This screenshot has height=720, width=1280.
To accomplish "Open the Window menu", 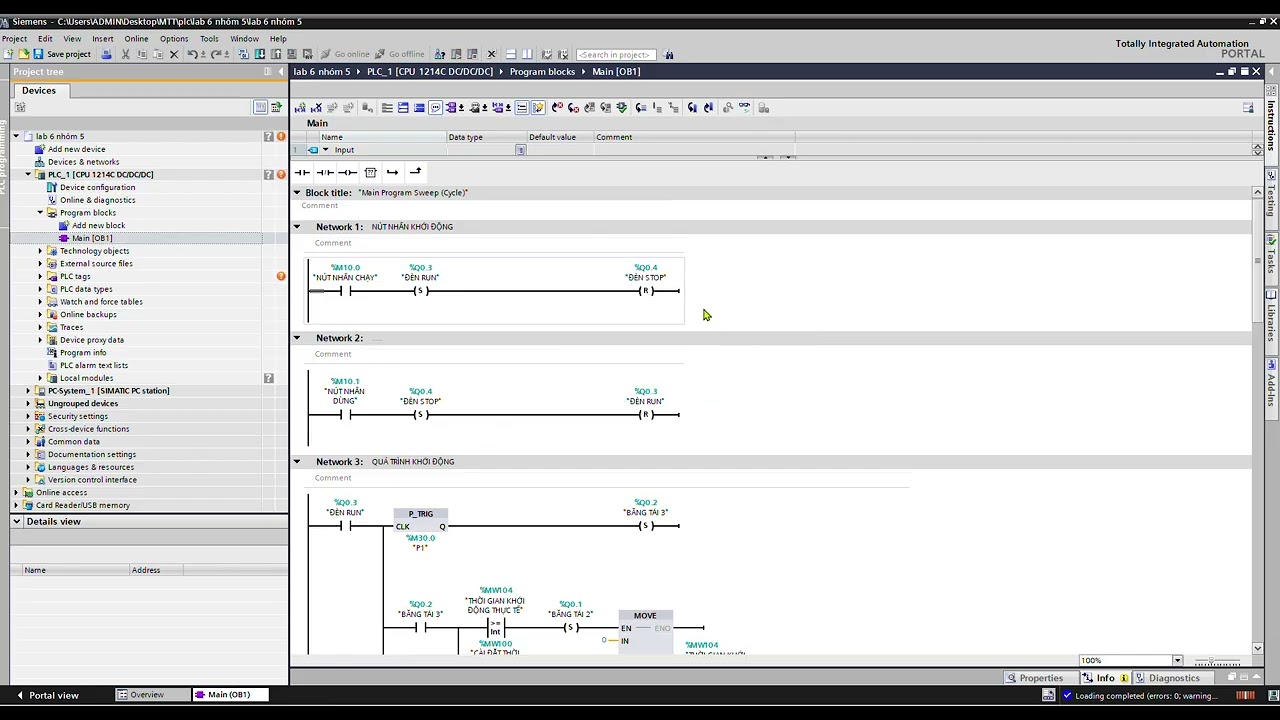I will 244,39.
